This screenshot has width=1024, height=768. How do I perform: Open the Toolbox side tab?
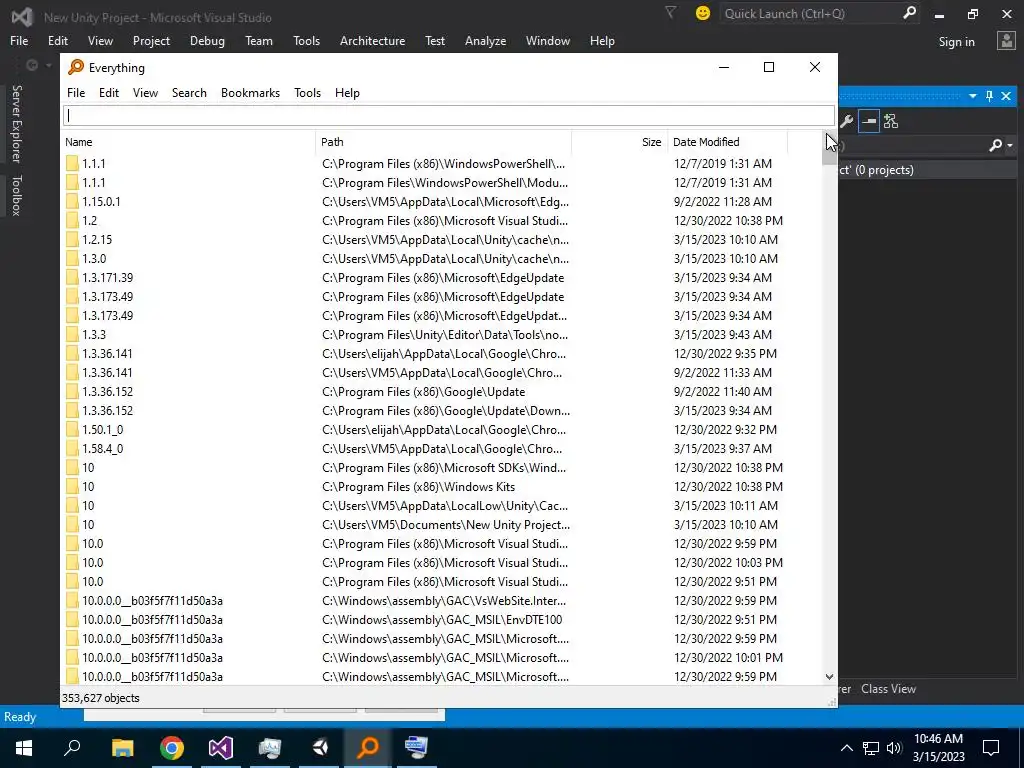click(x=17, y=195)
